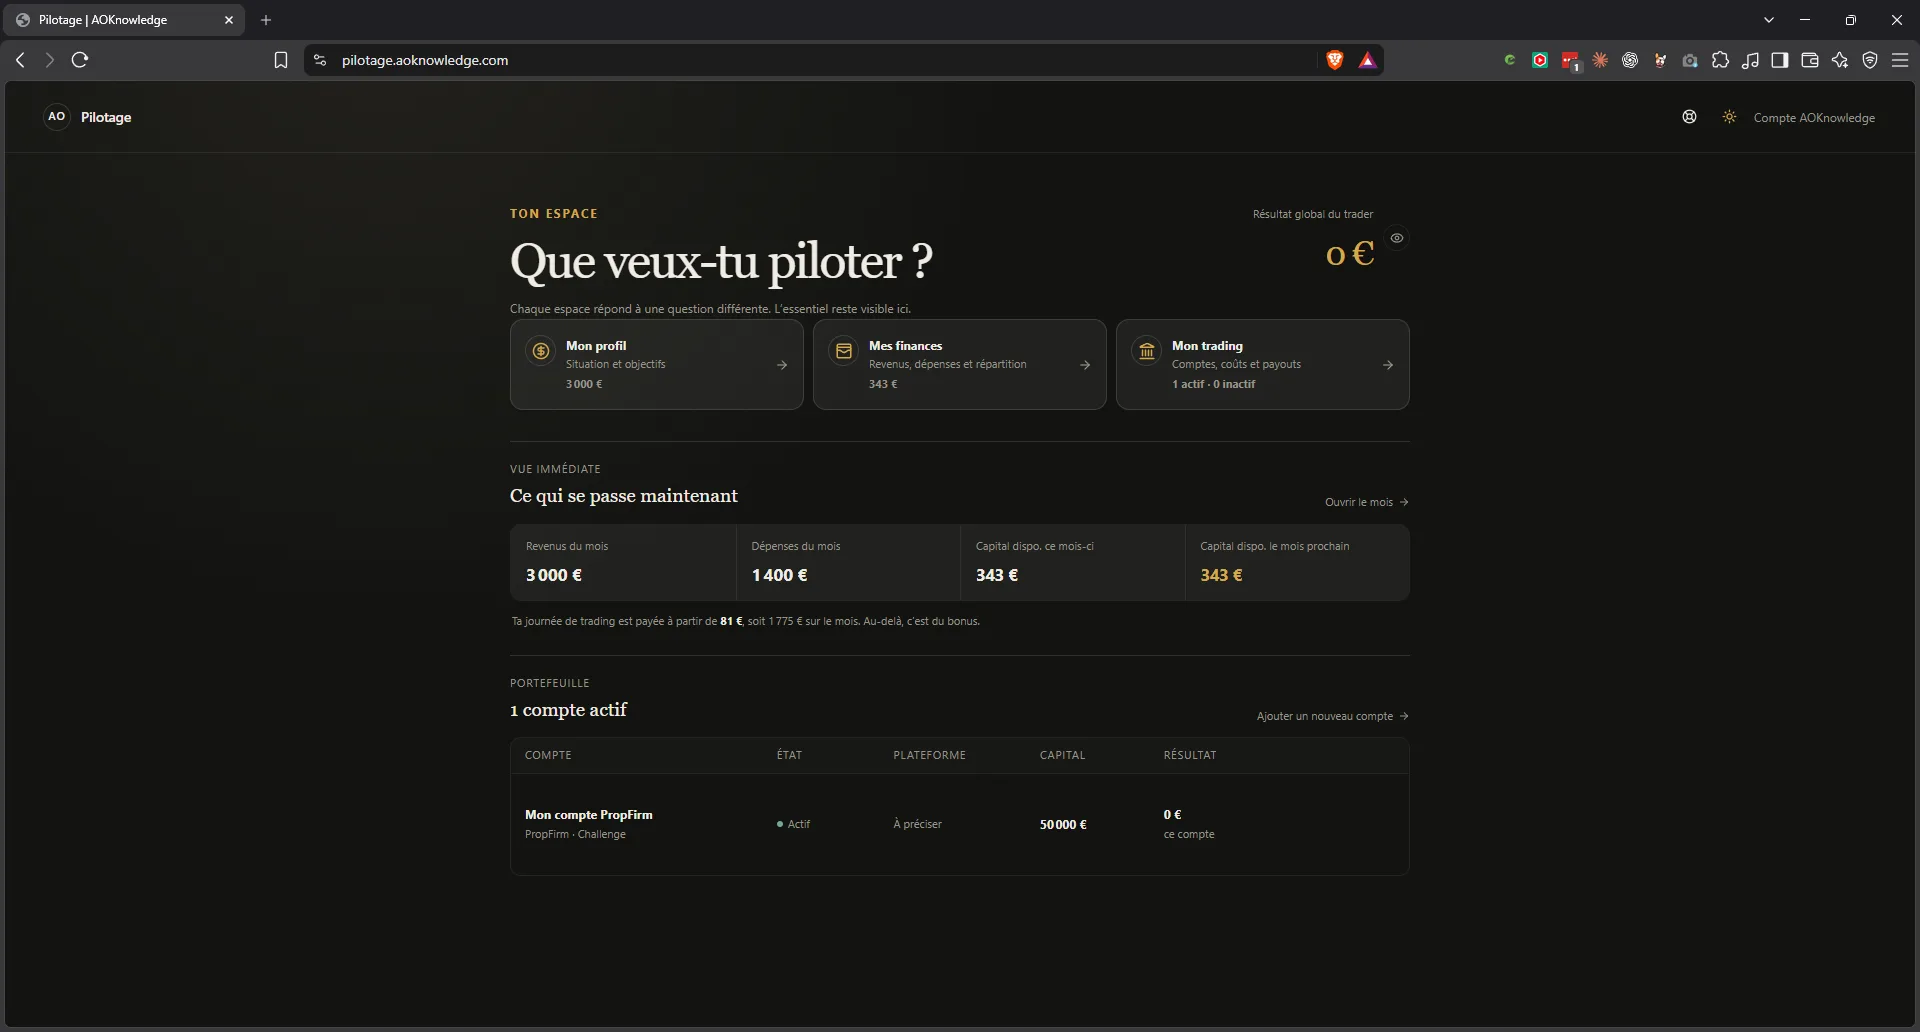The width and height of the screenshot is (1920, 1032).
Task: Click the "Revenus du mois" 3 000 € tile
Action: [x=623, y=562]
